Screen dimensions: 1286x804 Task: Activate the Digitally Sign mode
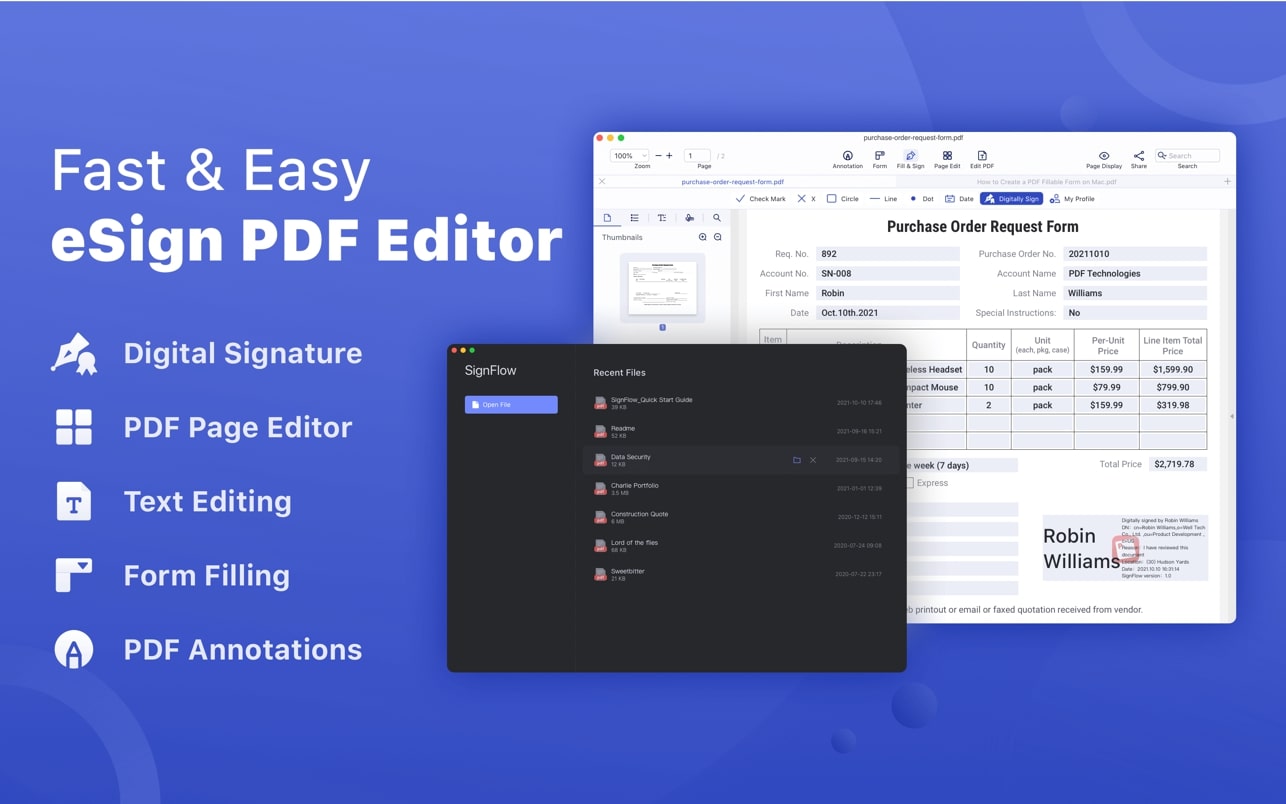[x=1012, y=198]
